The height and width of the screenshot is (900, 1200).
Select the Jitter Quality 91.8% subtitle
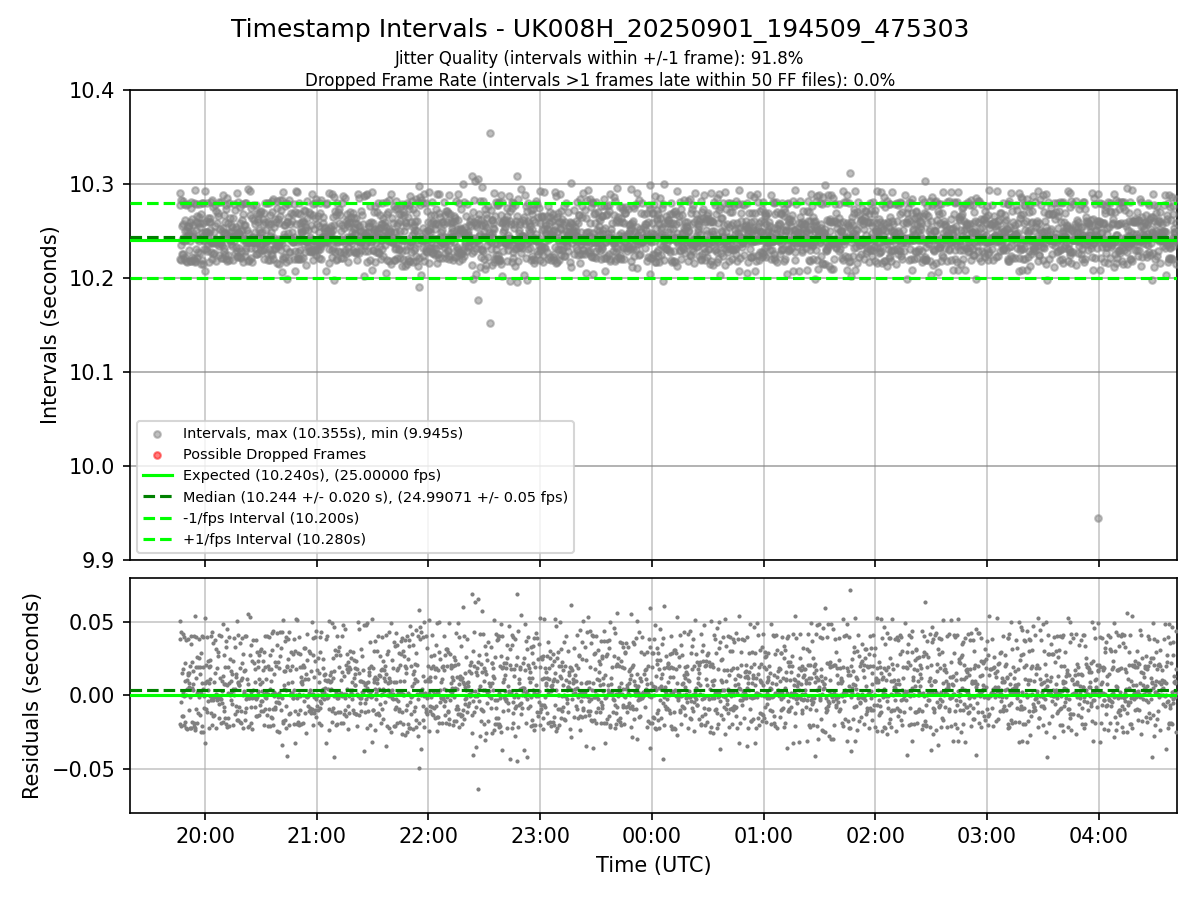click(x=599, y=58)
